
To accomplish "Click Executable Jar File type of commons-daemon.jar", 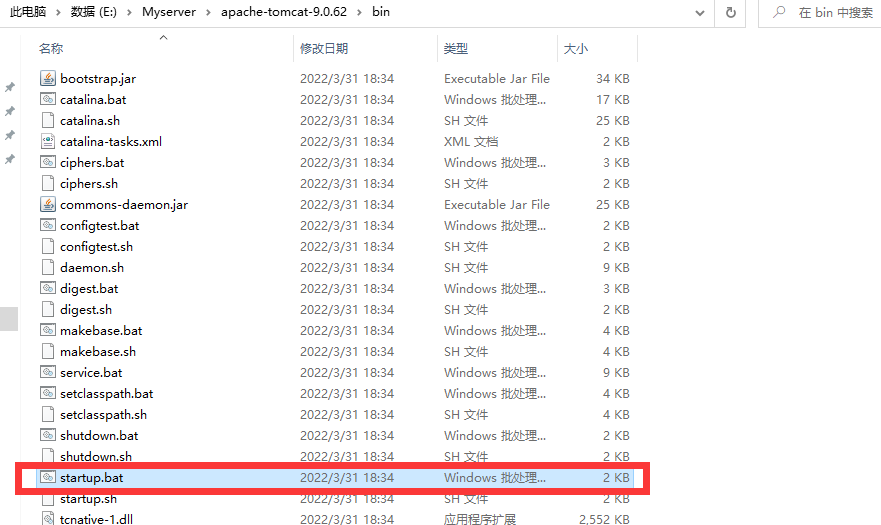I will point(497,205).
